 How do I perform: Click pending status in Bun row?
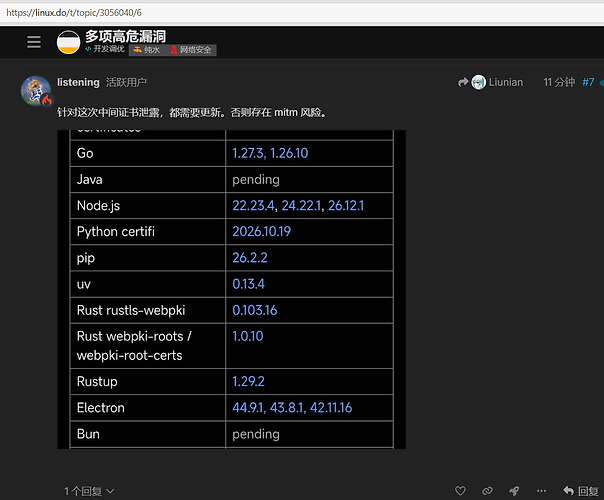click(256, 435)
